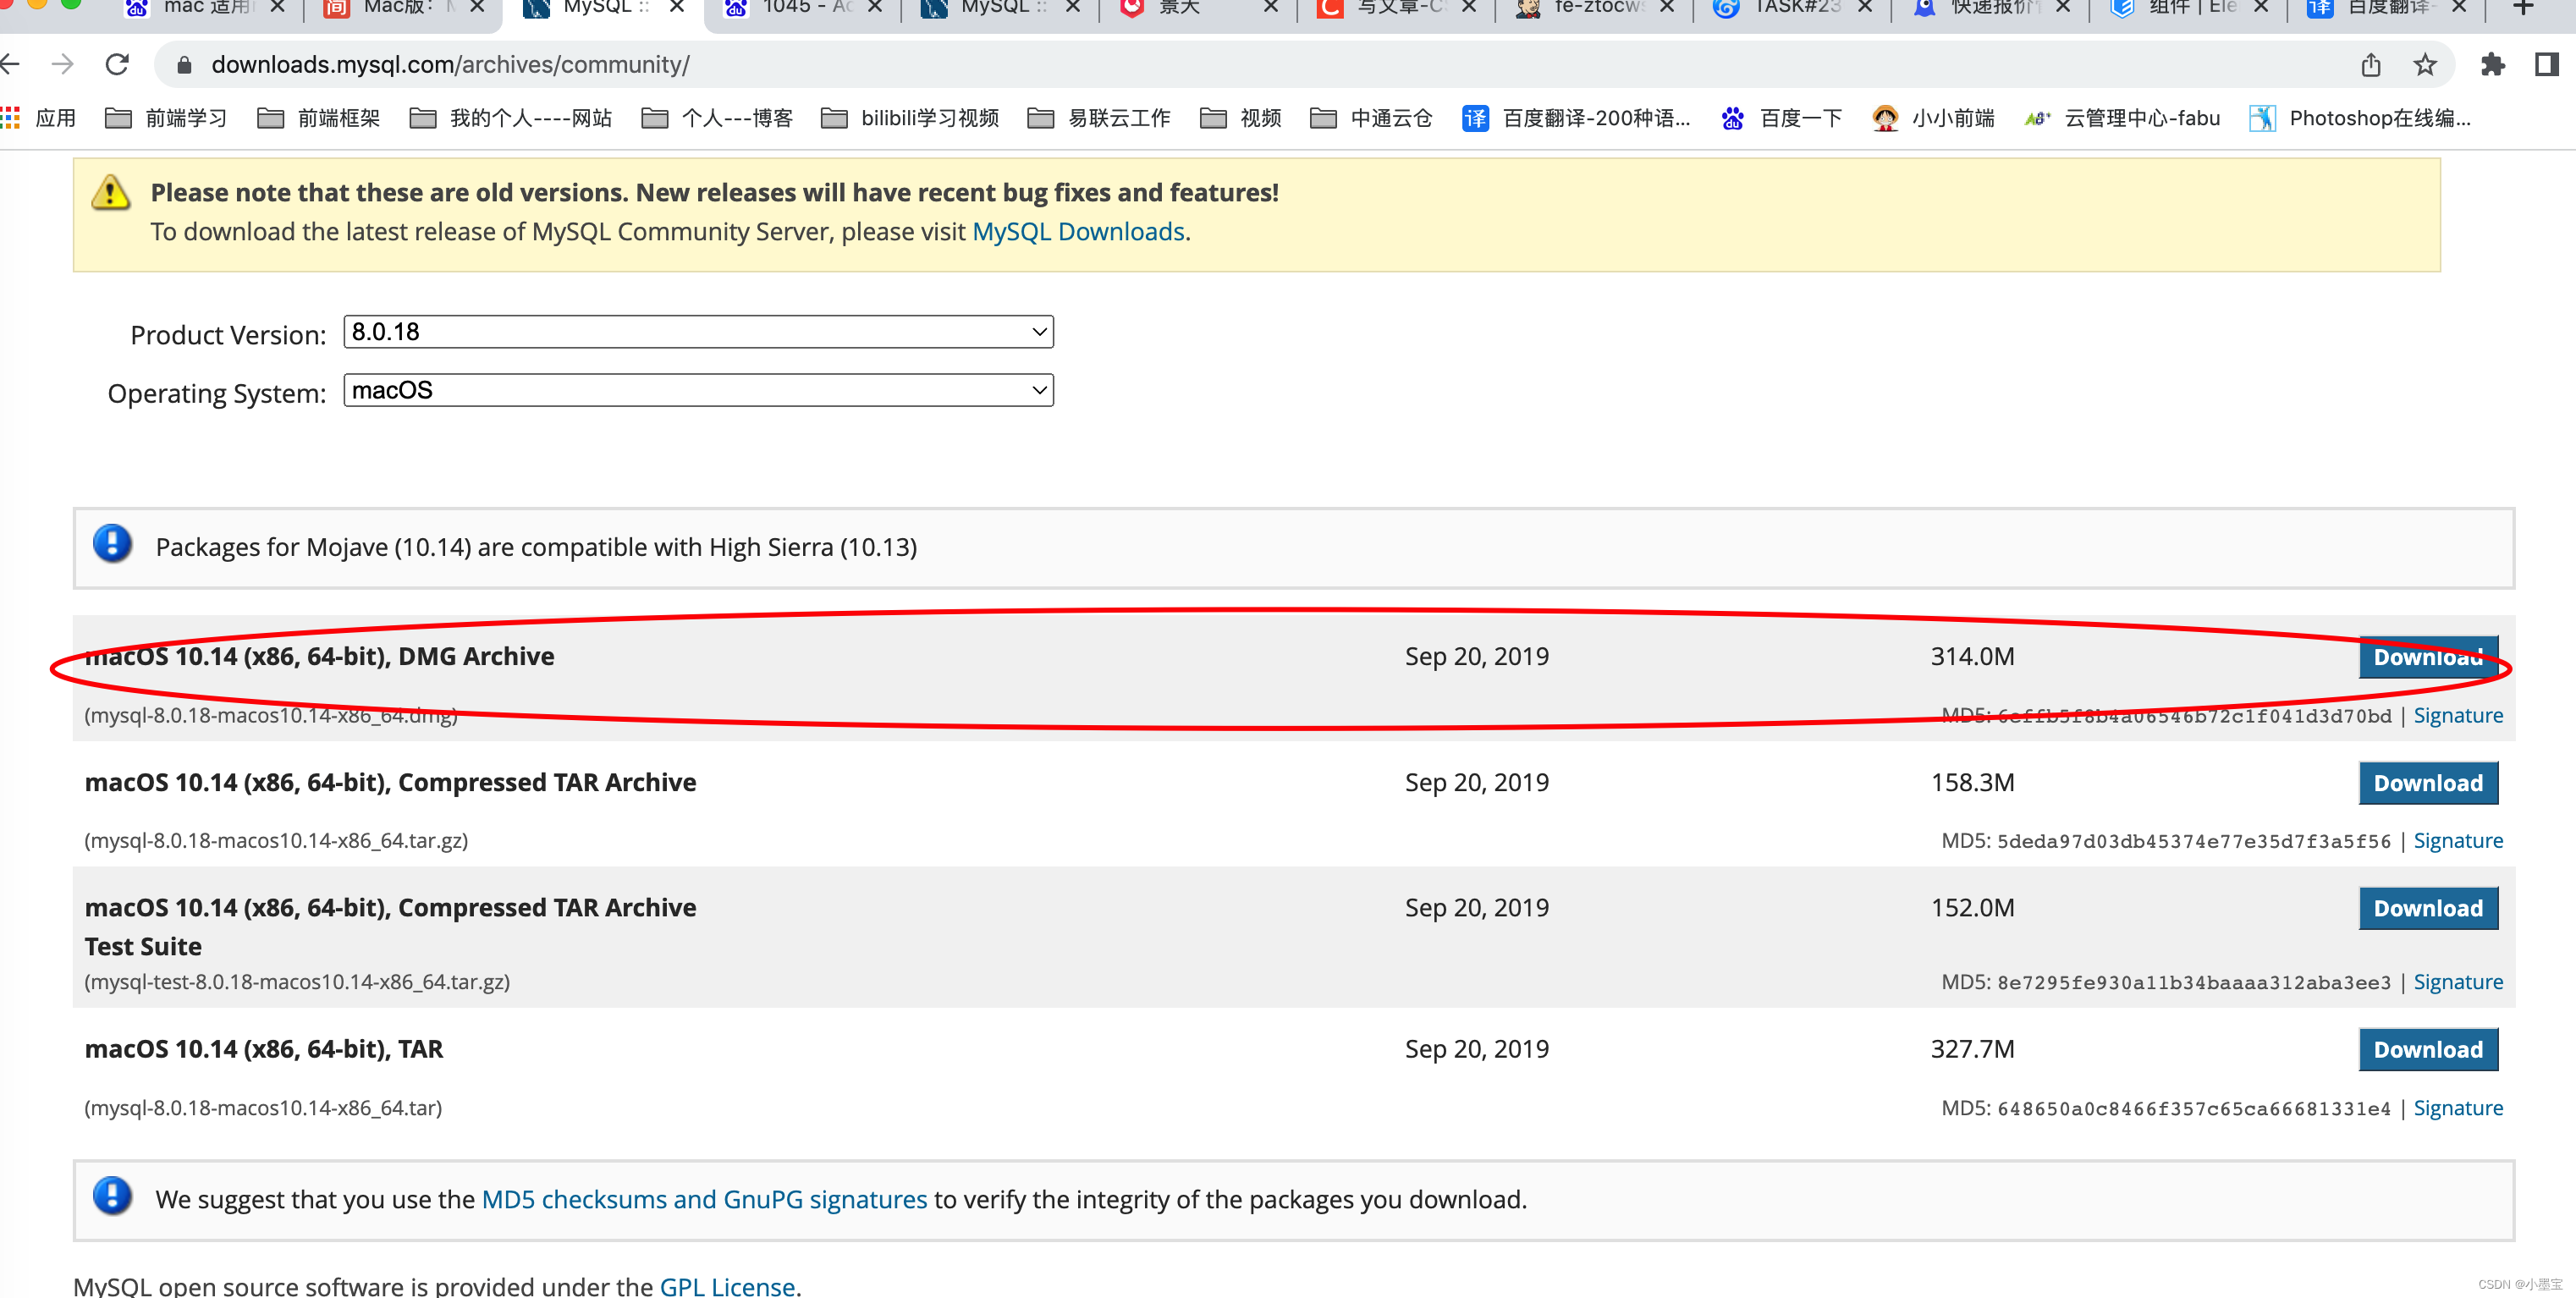Viewport: 2576px width, 1298px height.
Task: Open the 应用 apps grid shortcut
Action: (39, 118)
